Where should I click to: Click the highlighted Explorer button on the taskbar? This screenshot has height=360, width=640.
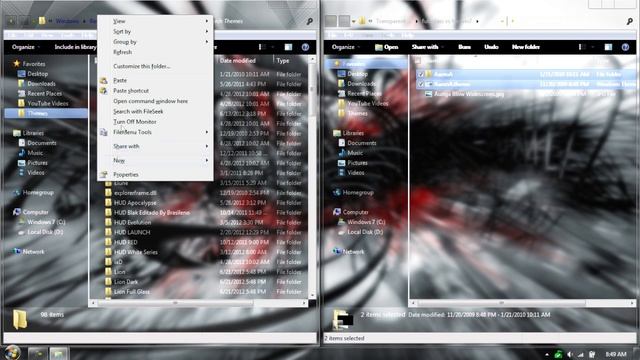click(x=58, y=353)
